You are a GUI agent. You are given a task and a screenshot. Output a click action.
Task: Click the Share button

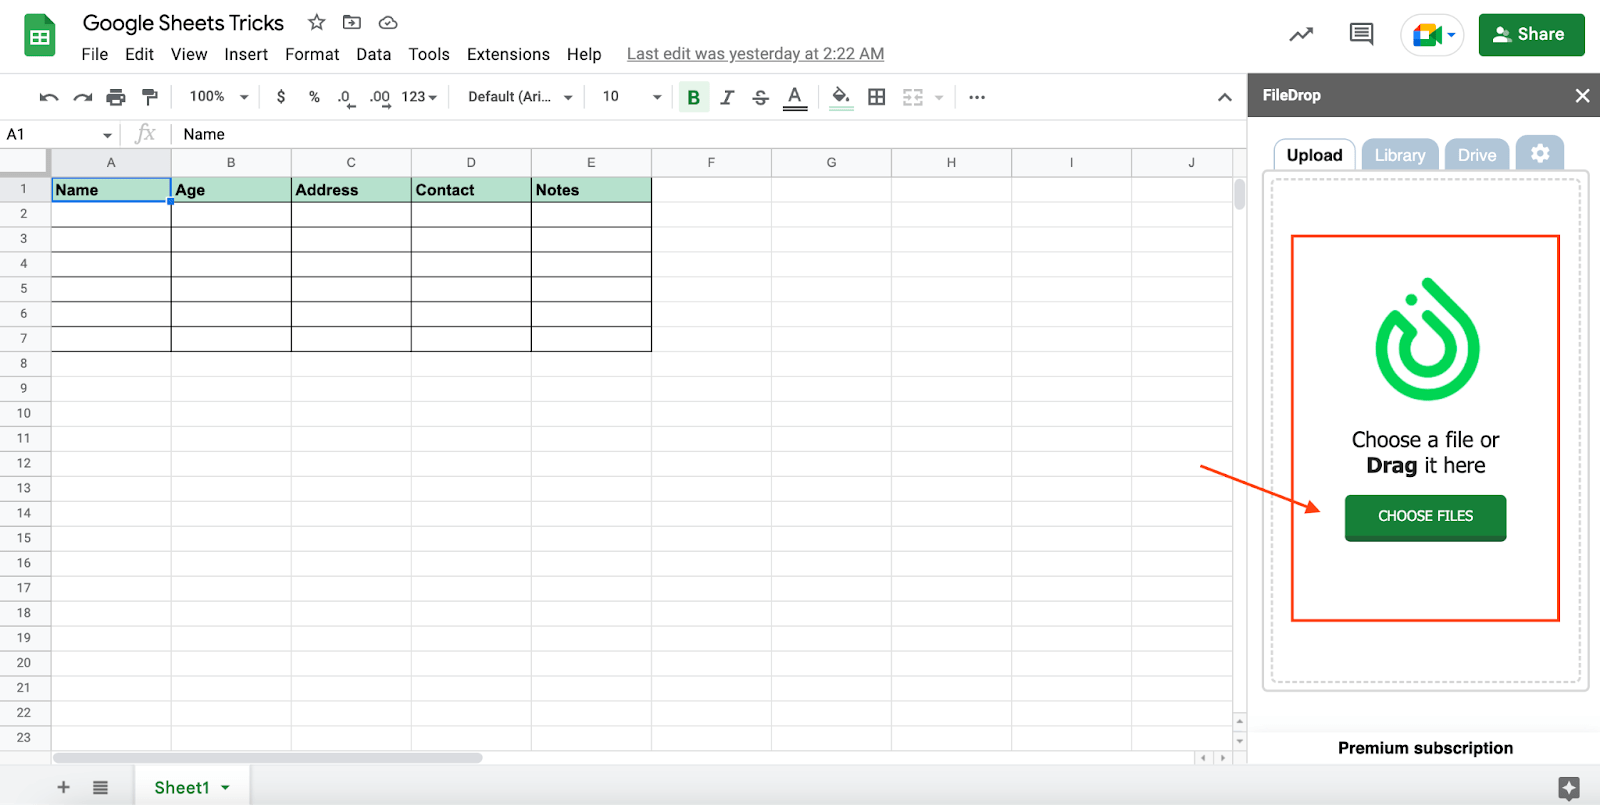pos(1531,35)
